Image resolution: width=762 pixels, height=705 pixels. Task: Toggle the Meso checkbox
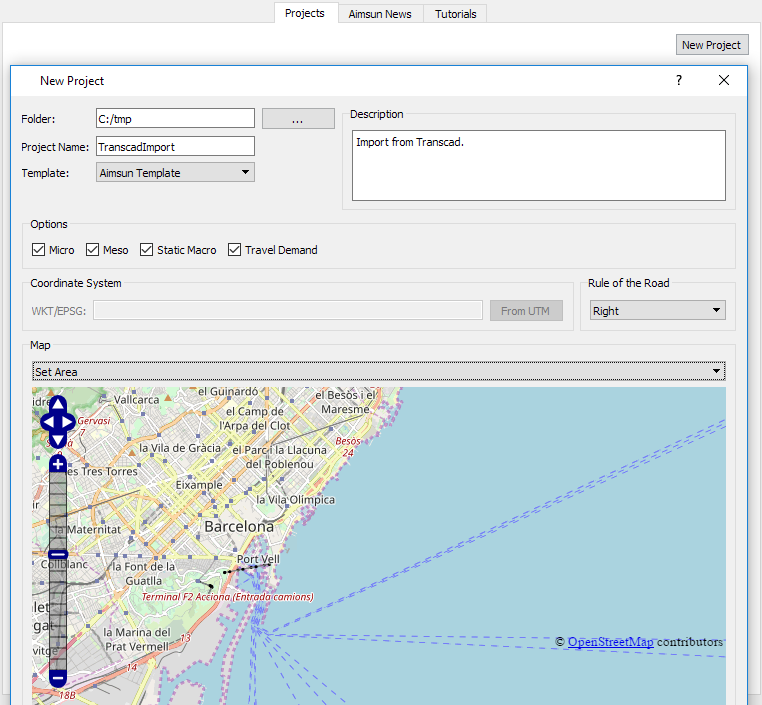93,250
